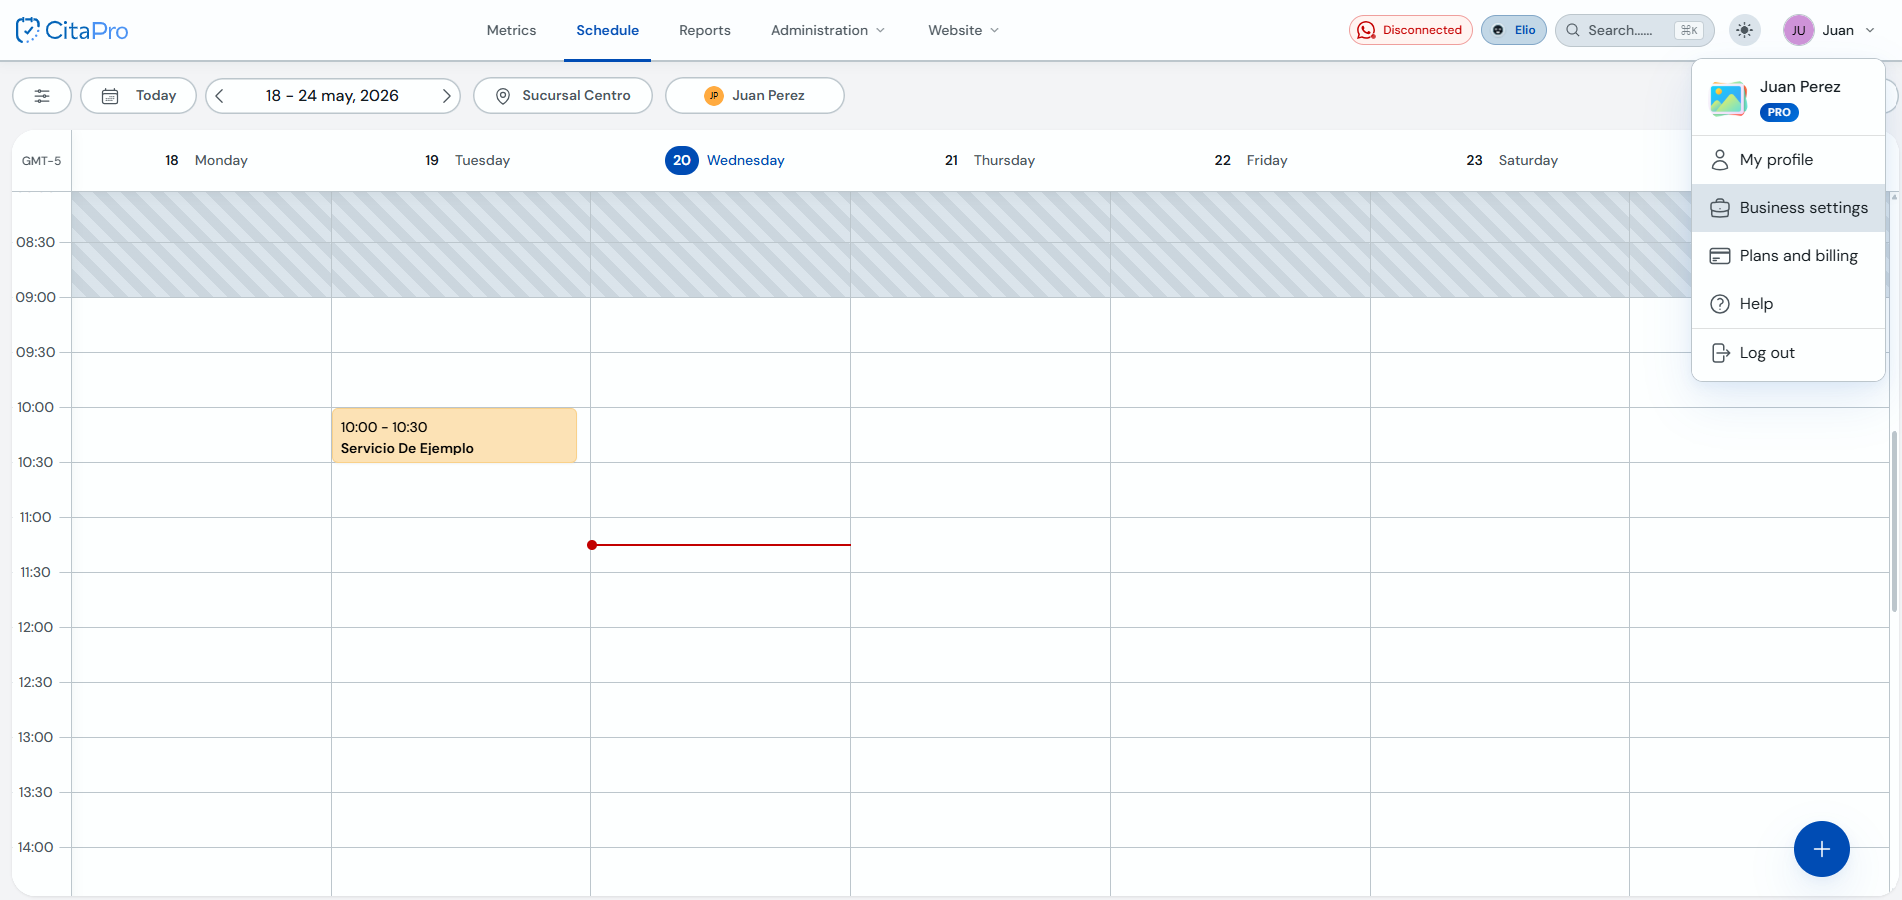1902x900 pixels.
Task: Choose the Sucursal Centro branch selector
Action: [x=563, y=96]
